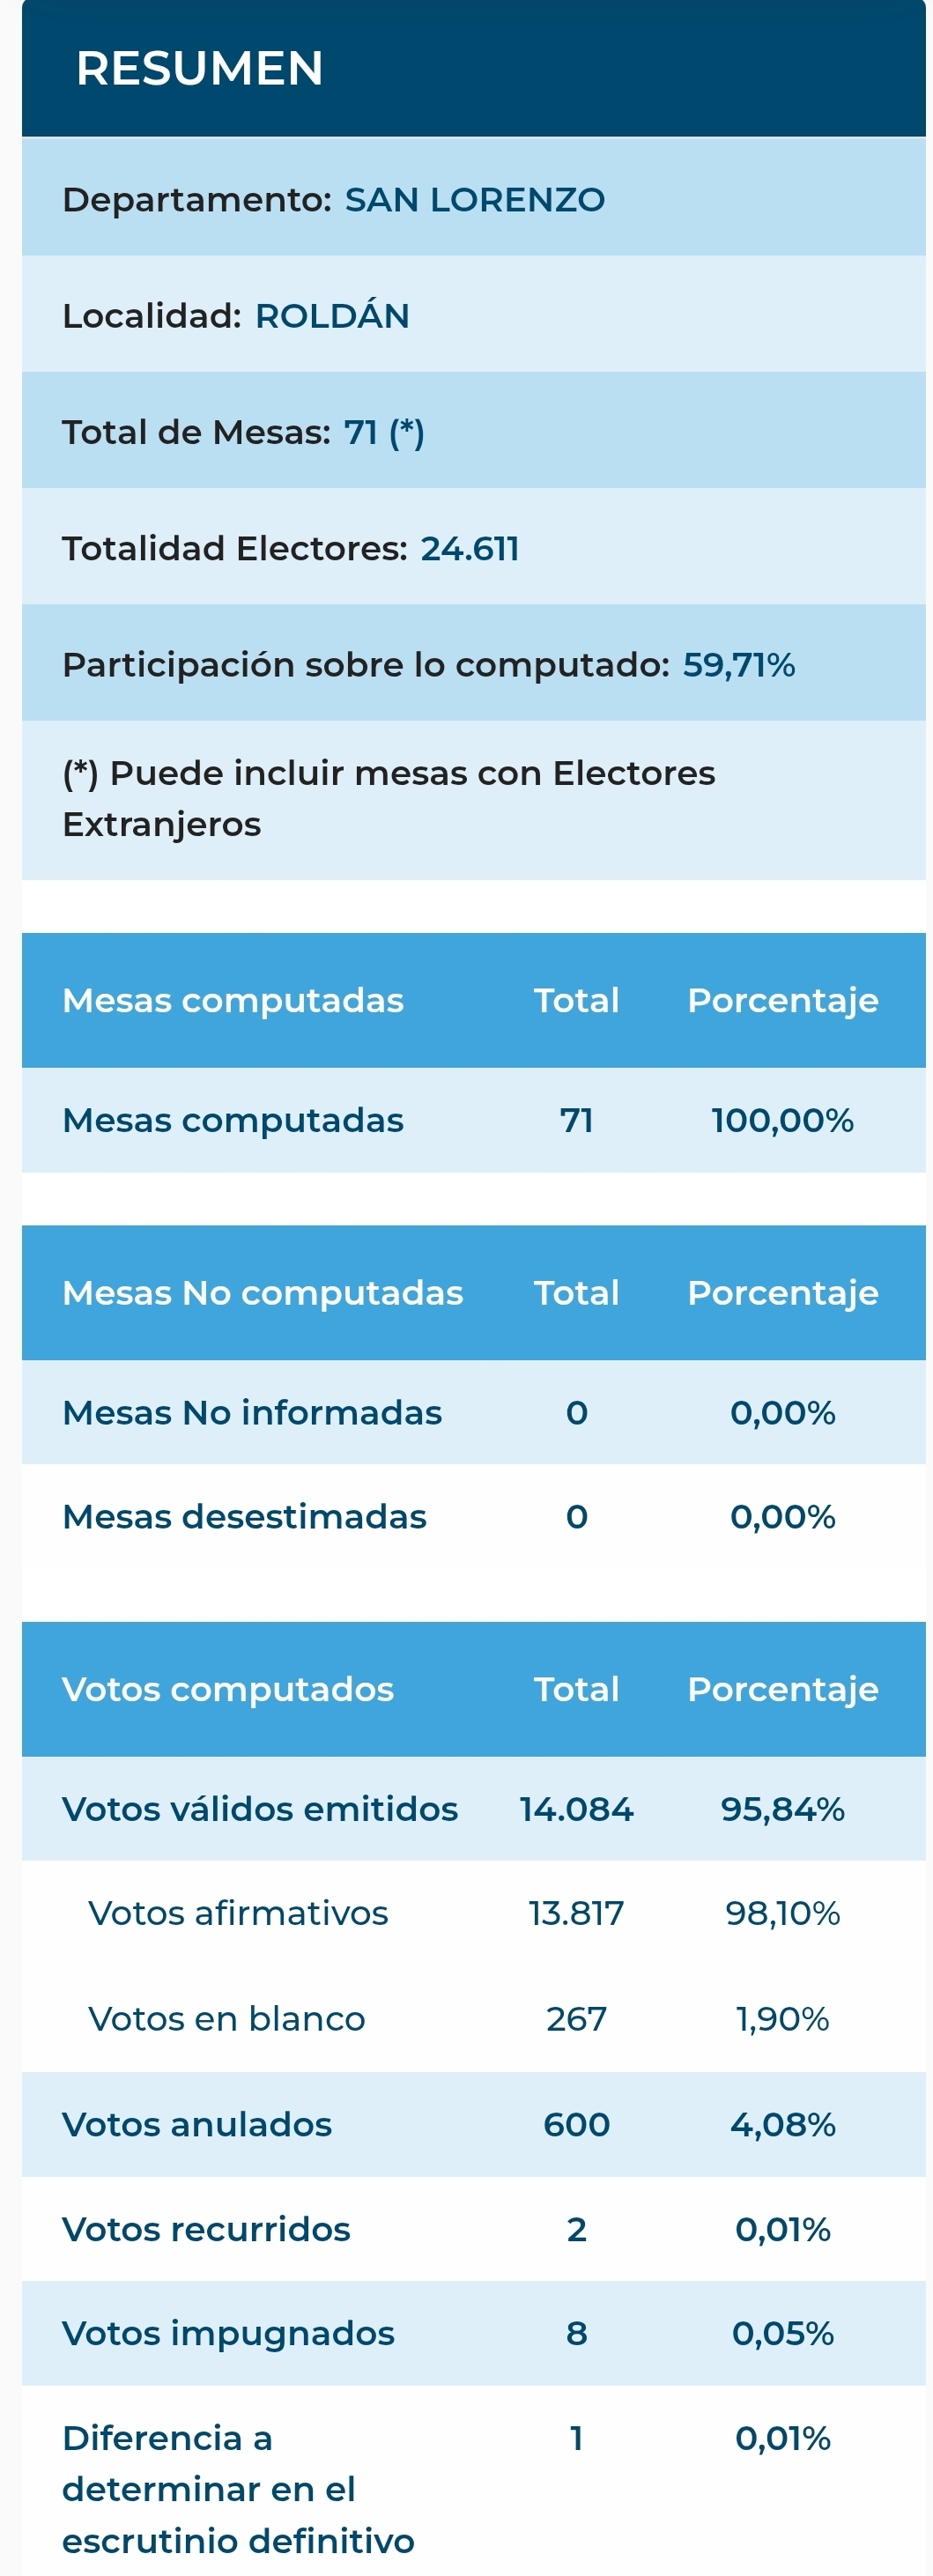Click the Votos en blanco count 267
Screen dimensions: 933x2576
pos(576,2018)
